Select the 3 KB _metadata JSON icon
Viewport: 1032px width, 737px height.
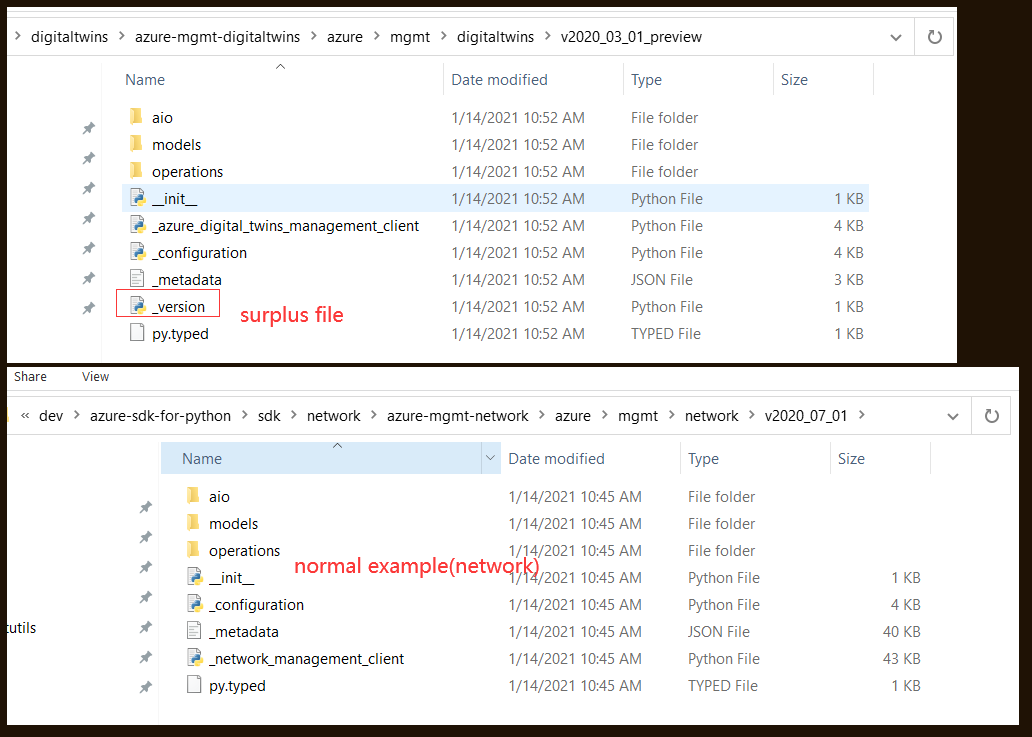[x=137, y=279]
